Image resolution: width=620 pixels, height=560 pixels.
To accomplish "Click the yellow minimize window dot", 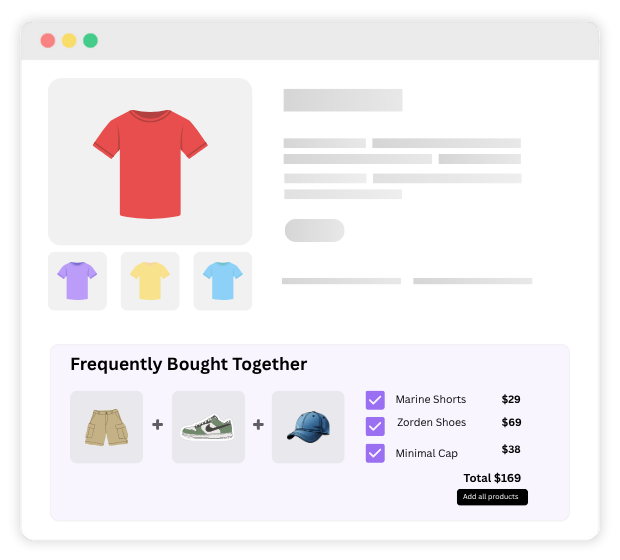I will tap(69, 40).
